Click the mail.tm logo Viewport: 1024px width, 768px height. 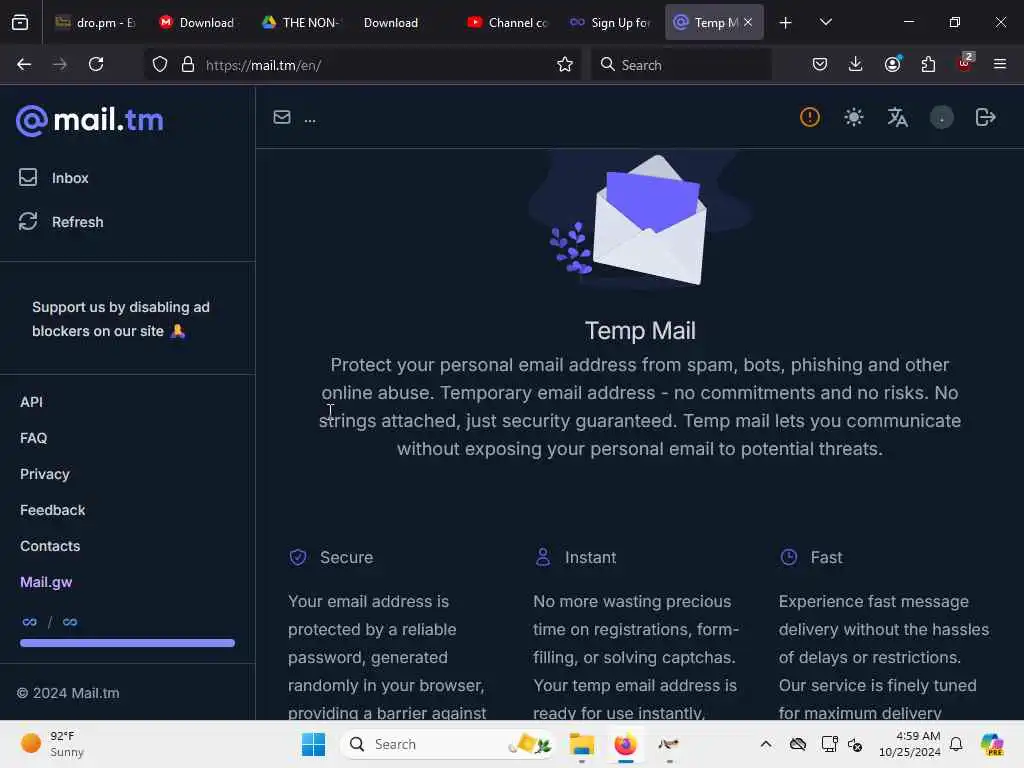pyautogui.click(x=89, y=120)
